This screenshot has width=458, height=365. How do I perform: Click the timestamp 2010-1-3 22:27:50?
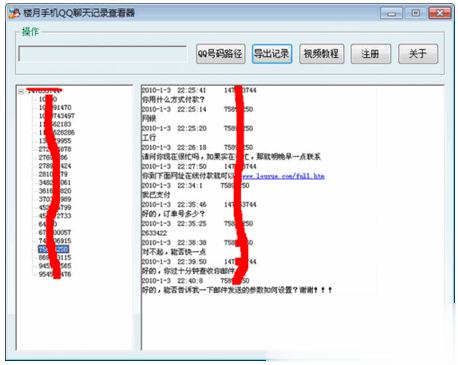174,166
